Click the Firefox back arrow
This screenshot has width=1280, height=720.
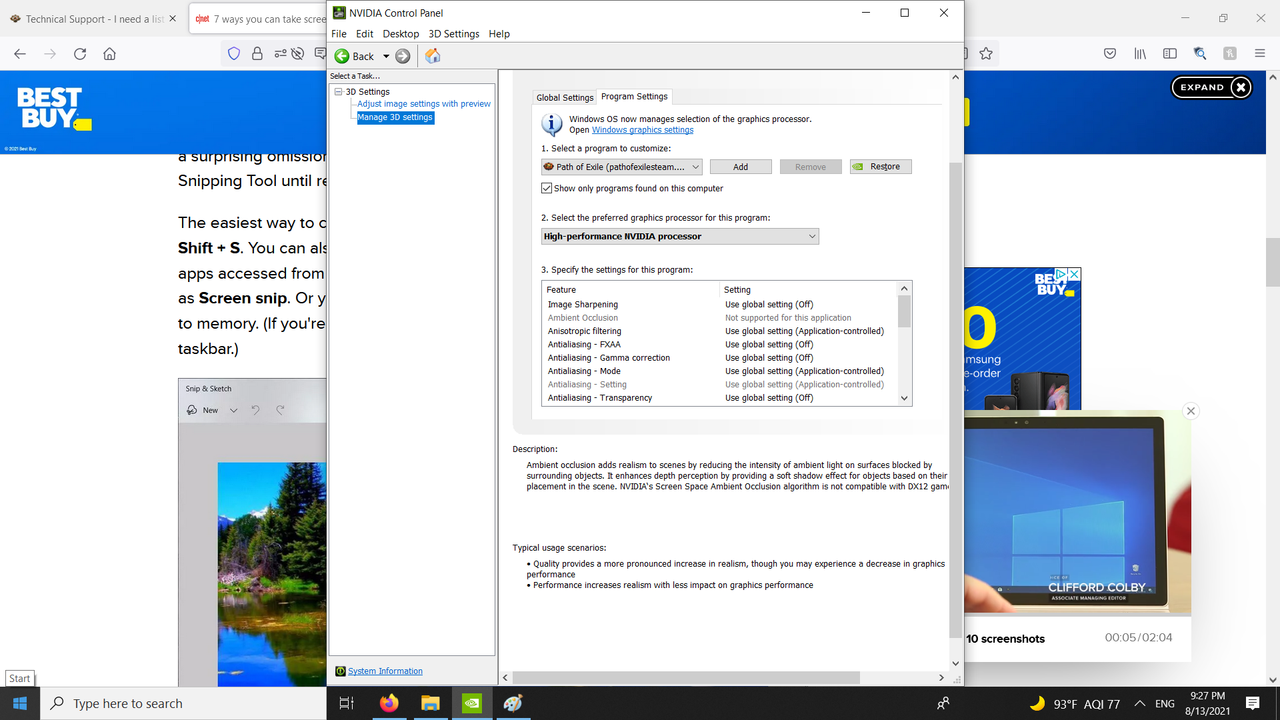click(20, 54)
